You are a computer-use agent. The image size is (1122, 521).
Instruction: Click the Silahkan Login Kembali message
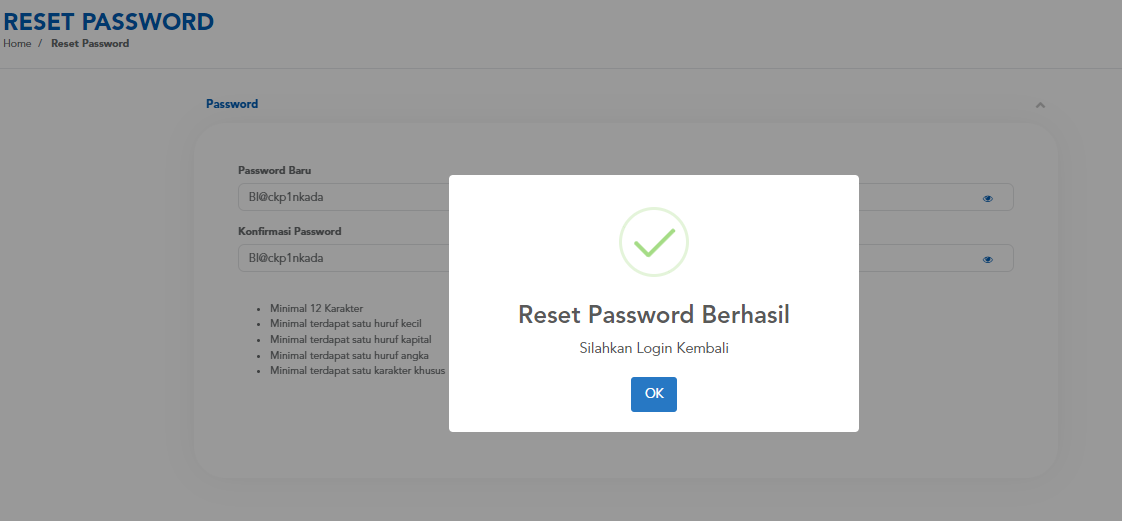[653, 349]
